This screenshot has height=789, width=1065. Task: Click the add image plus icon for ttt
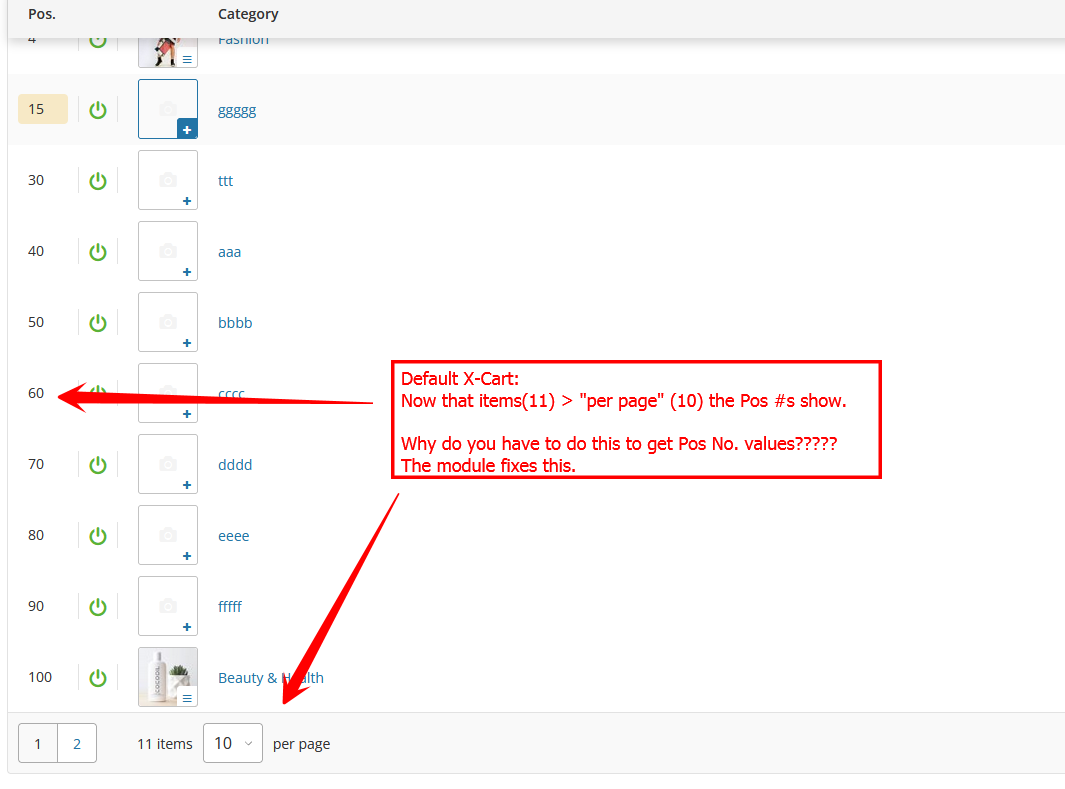(x=187, y=201)
